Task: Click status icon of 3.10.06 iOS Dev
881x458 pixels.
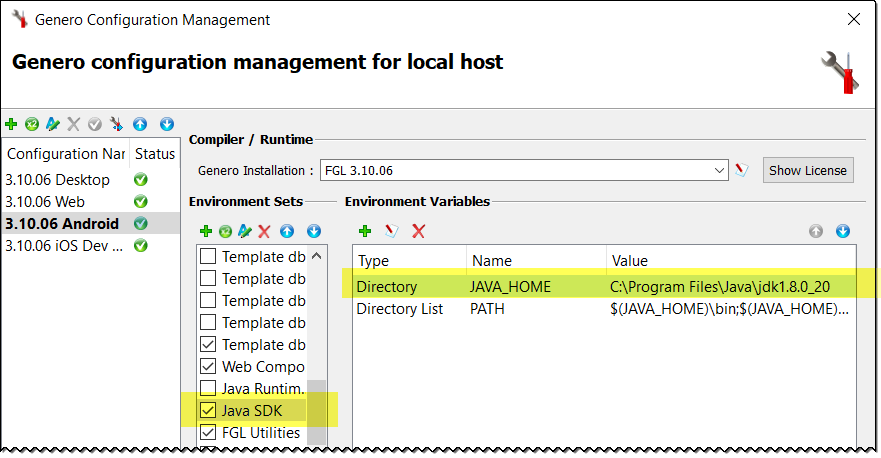Action: click(x=140, y=246)
